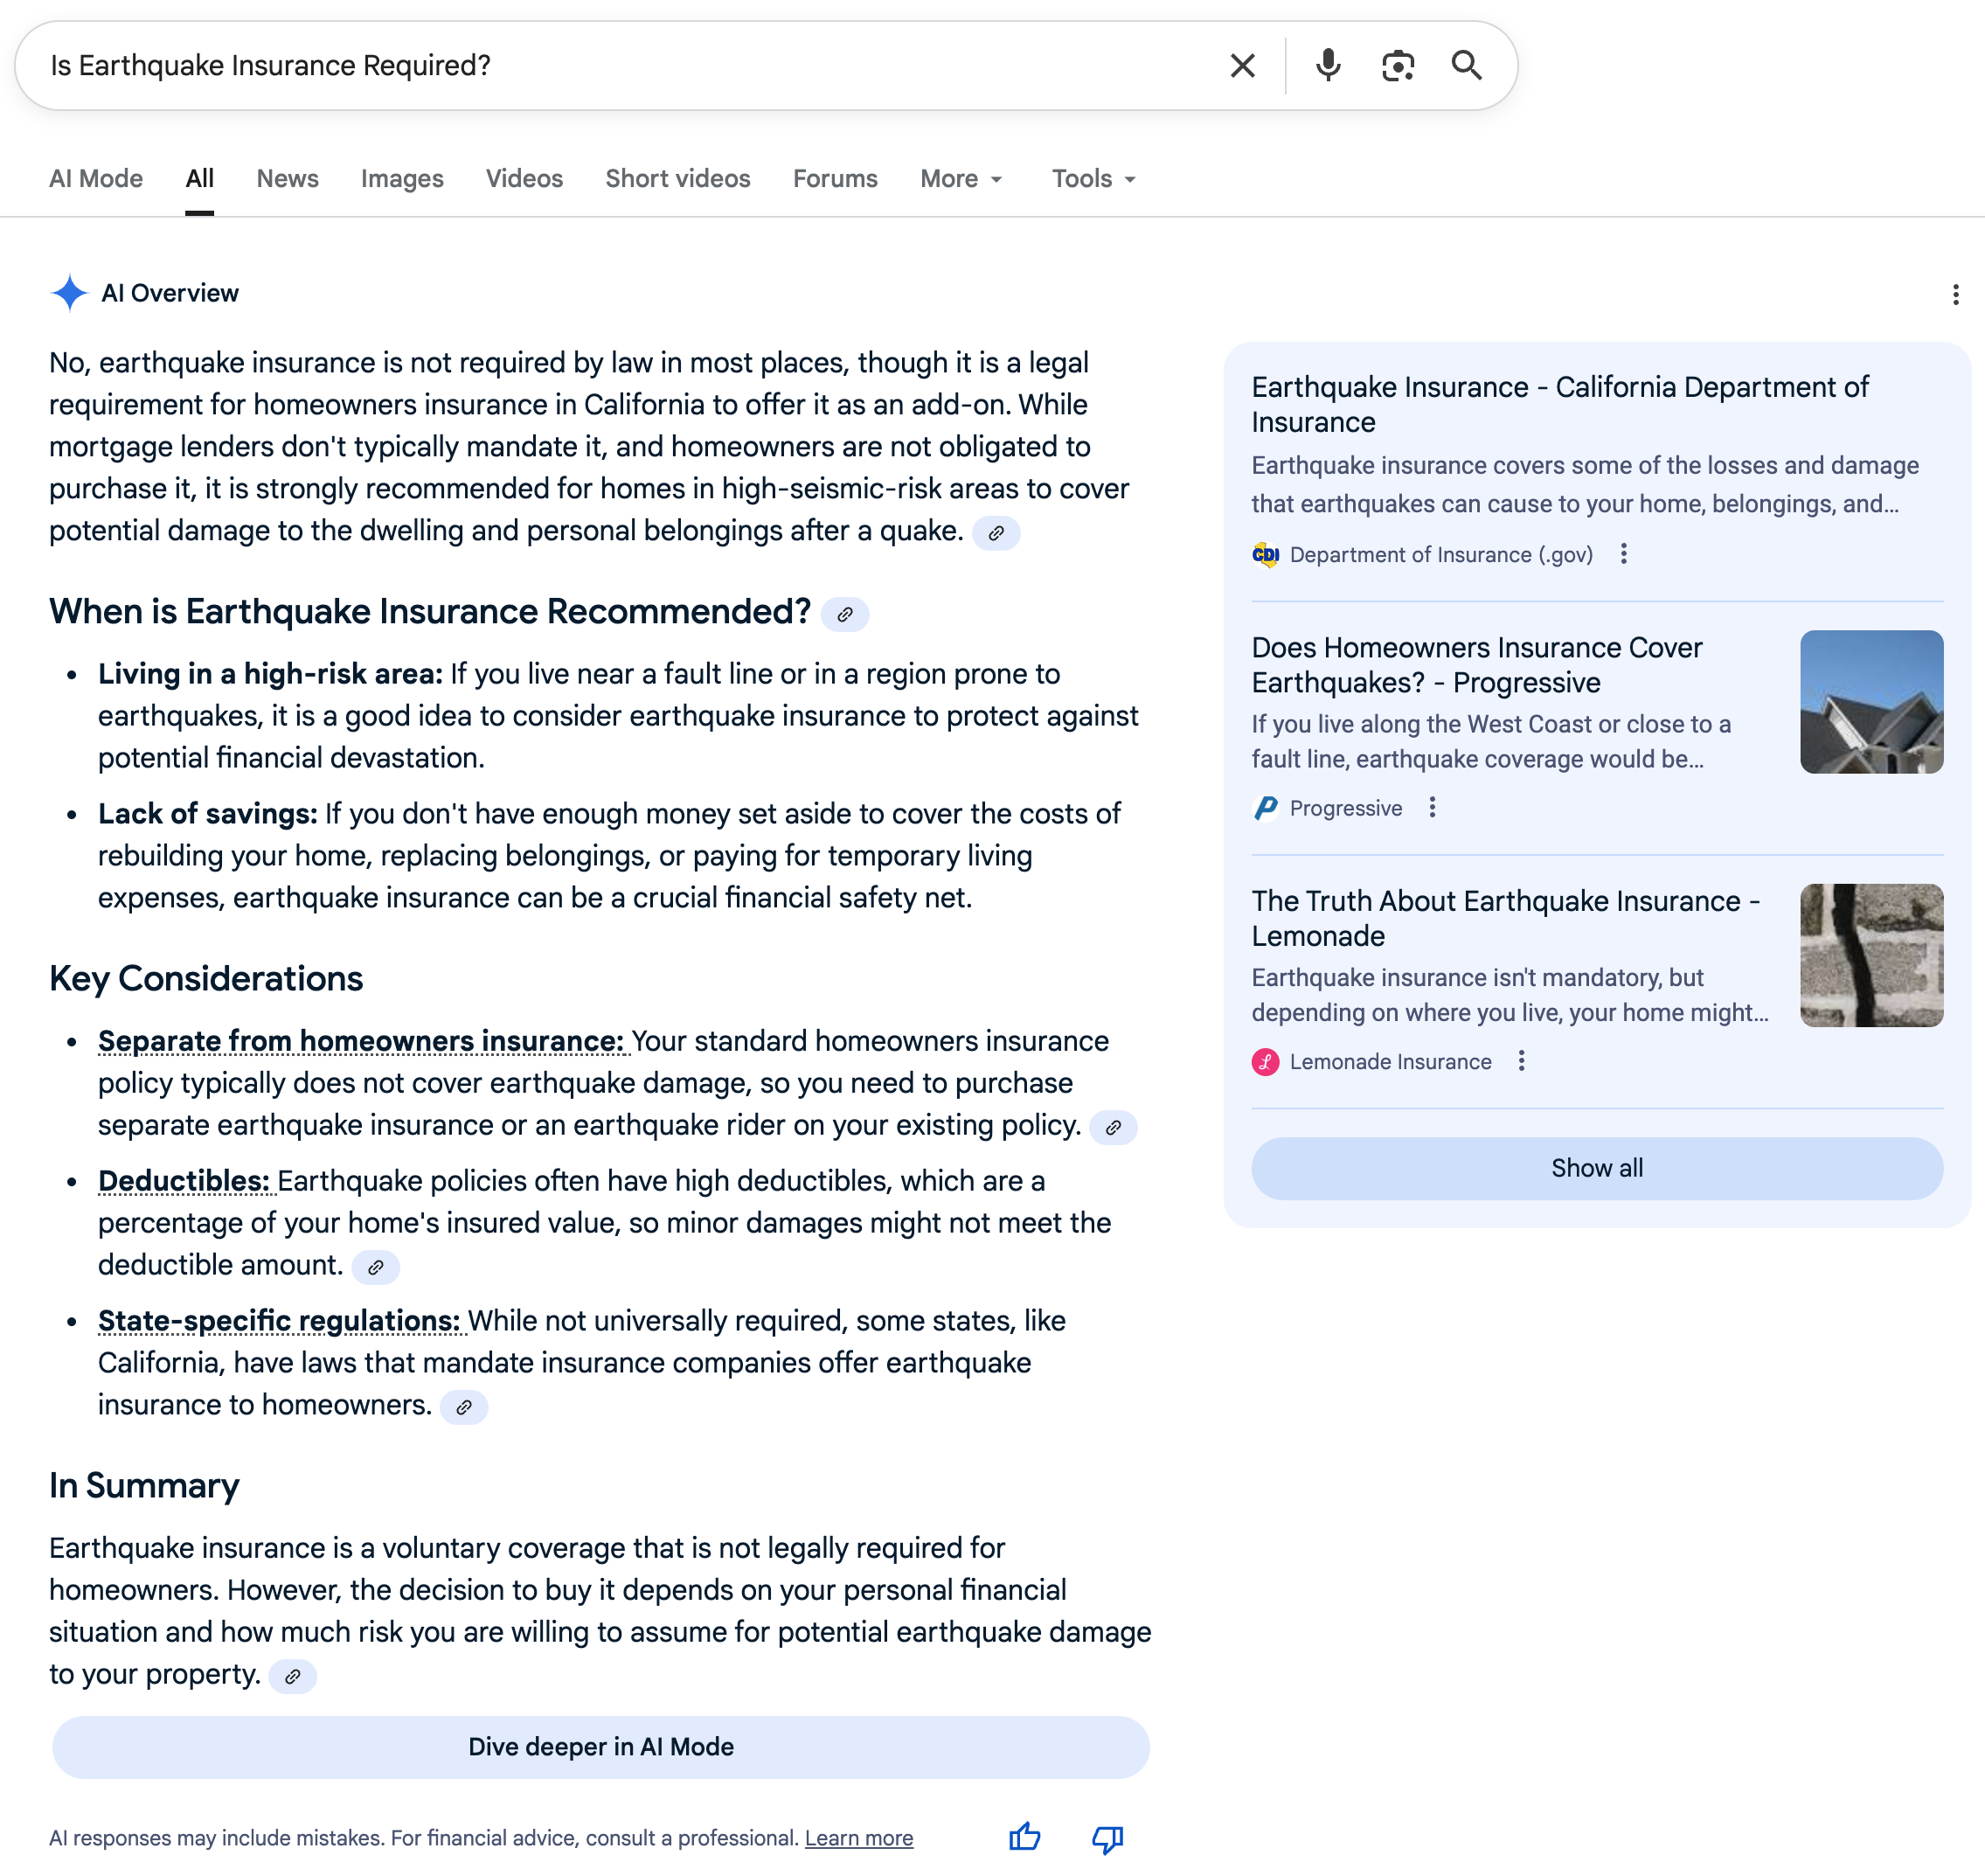Give the AI Overview a thumbs up

[x=1024, y=1837]
